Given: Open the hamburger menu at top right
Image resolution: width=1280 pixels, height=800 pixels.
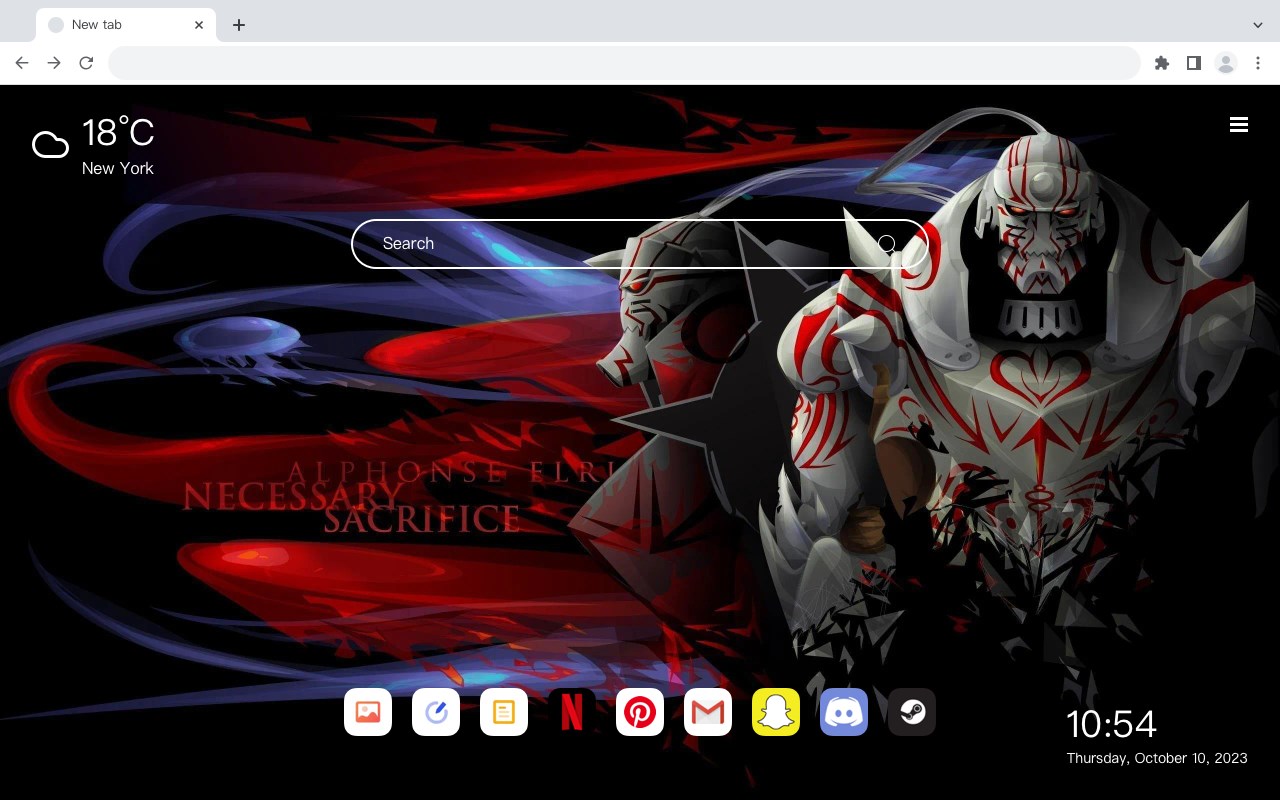Looking at the screenshot, I should (1239, 124).
